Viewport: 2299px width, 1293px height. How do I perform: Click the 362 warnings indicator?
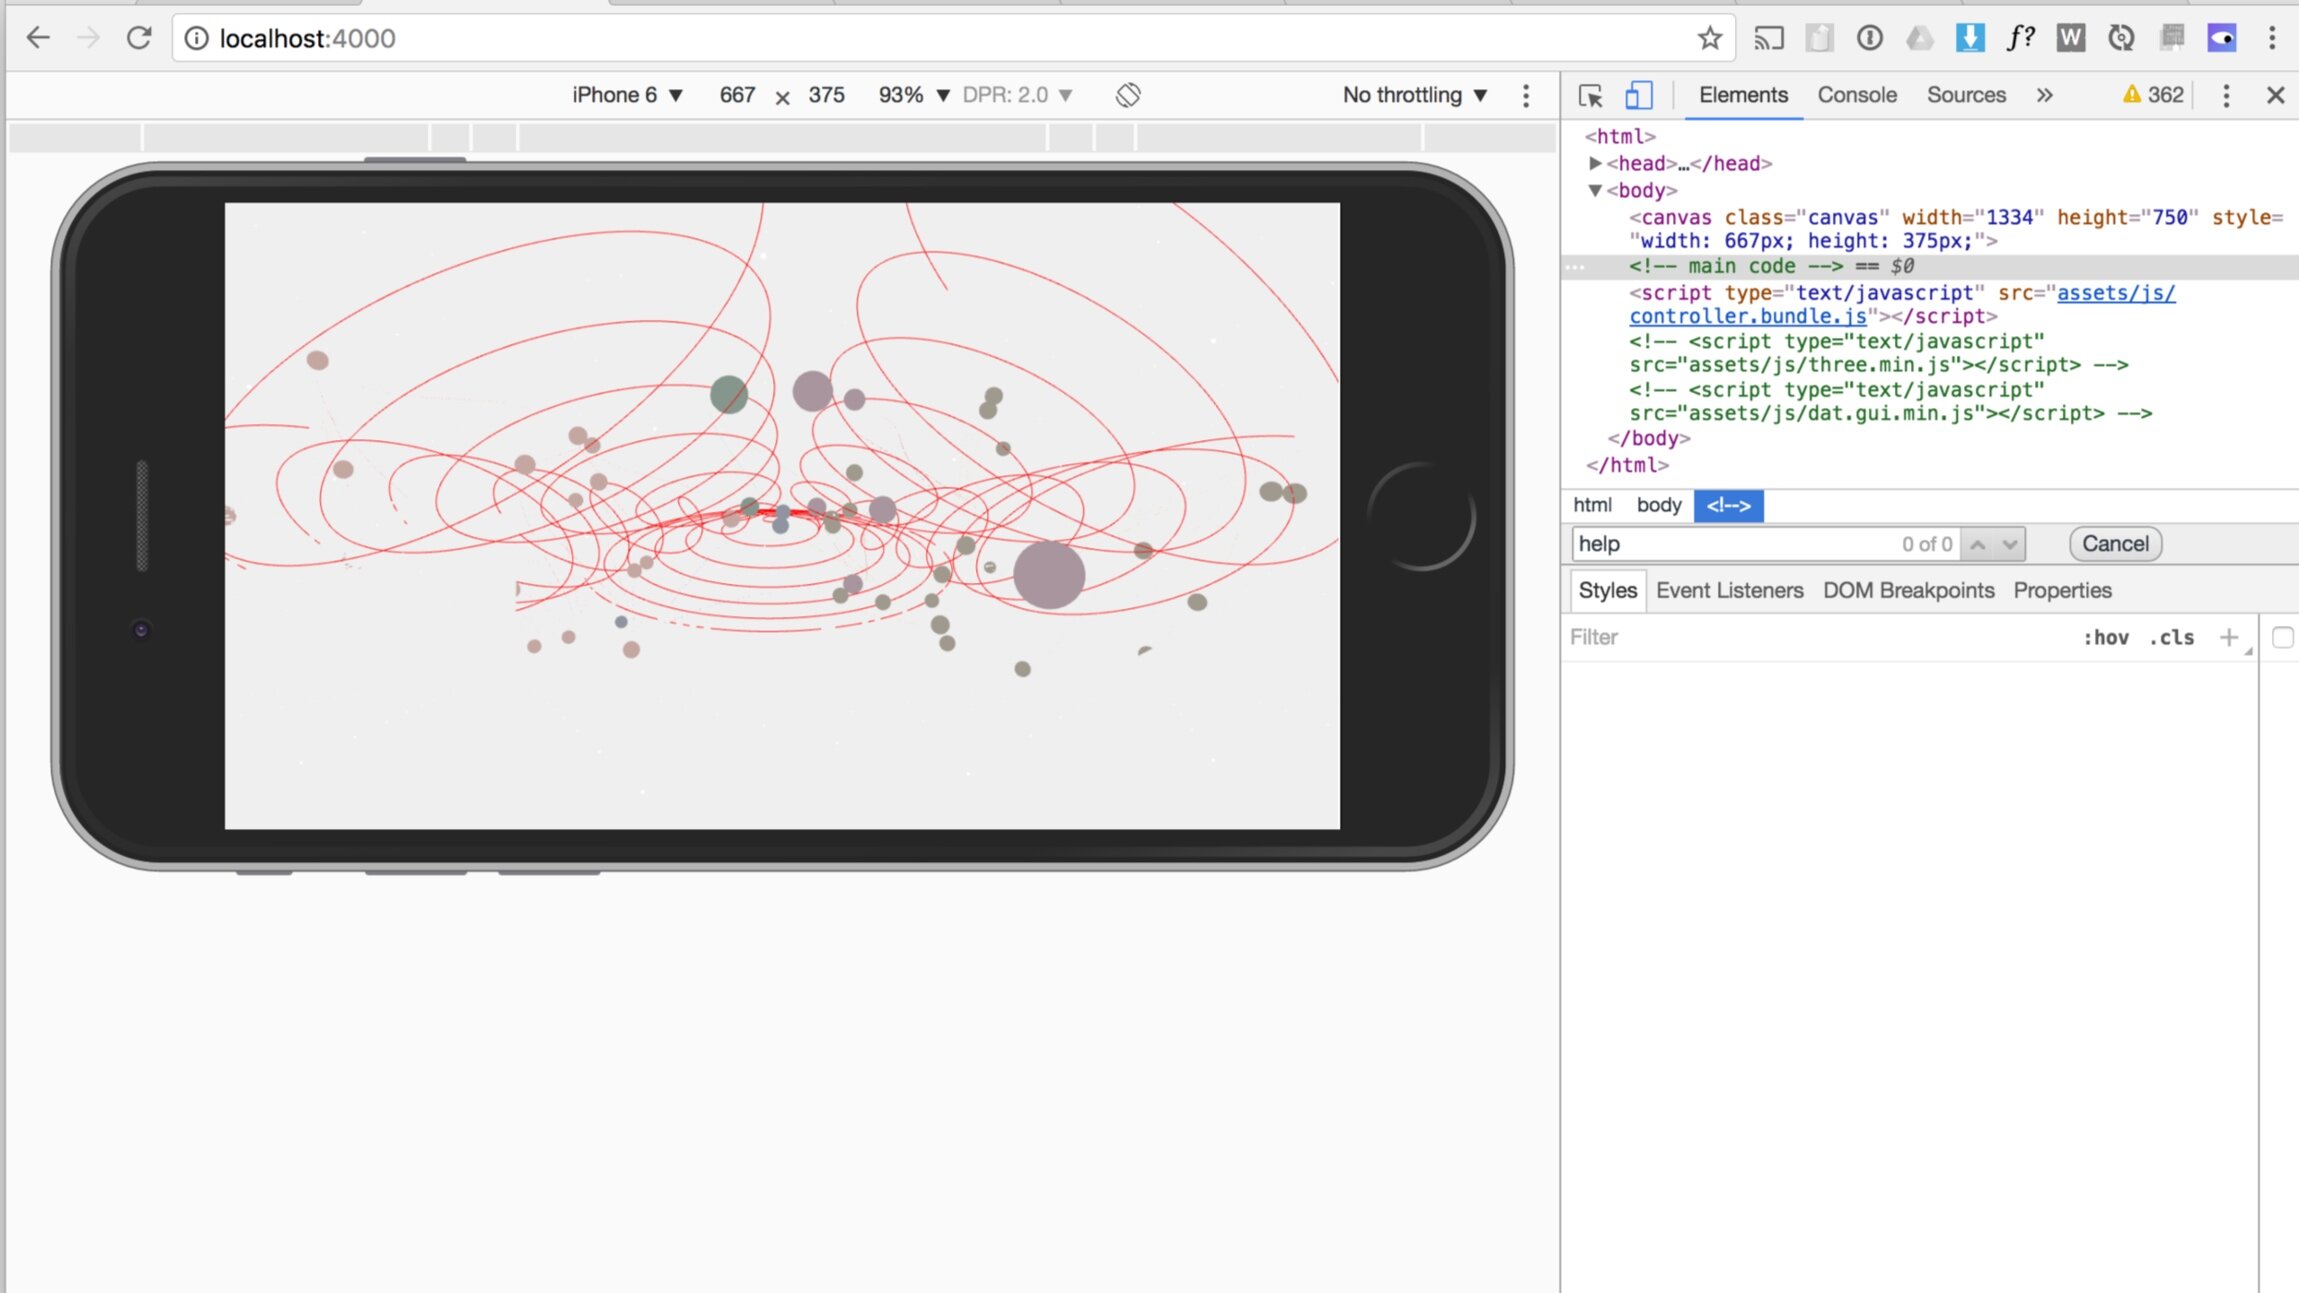coord(2153,95)
